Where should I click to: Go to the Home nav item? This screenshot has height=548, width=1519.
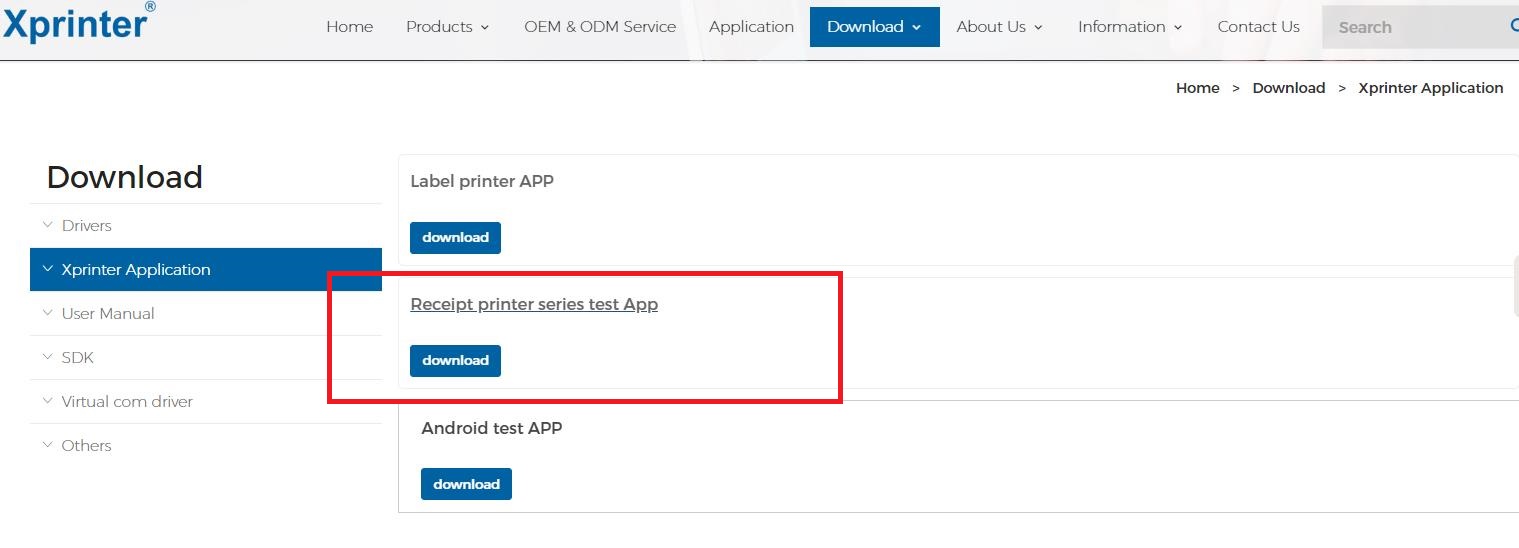[x=350, y=27]
